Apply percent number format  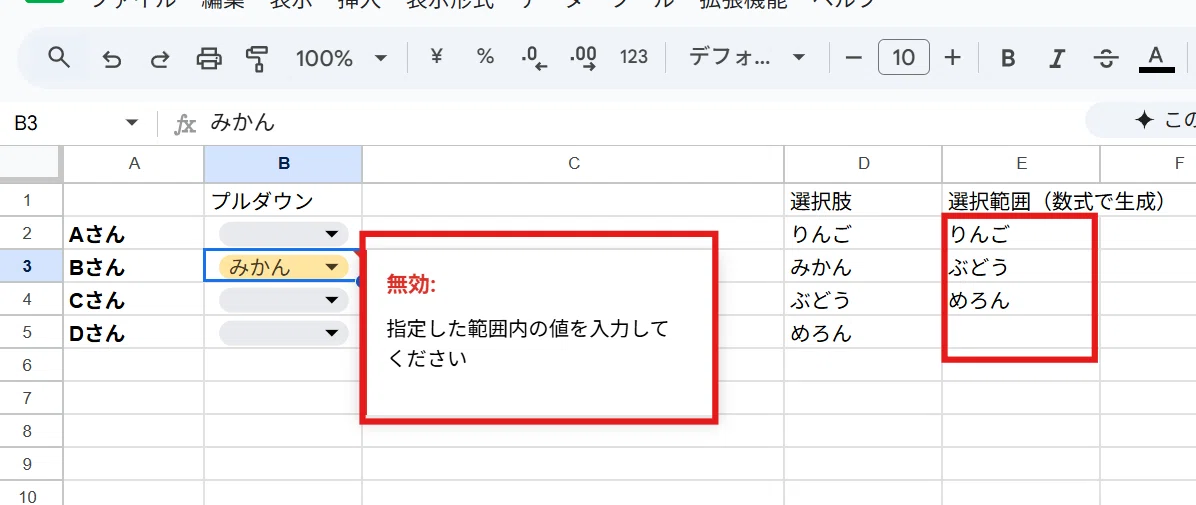485,57
